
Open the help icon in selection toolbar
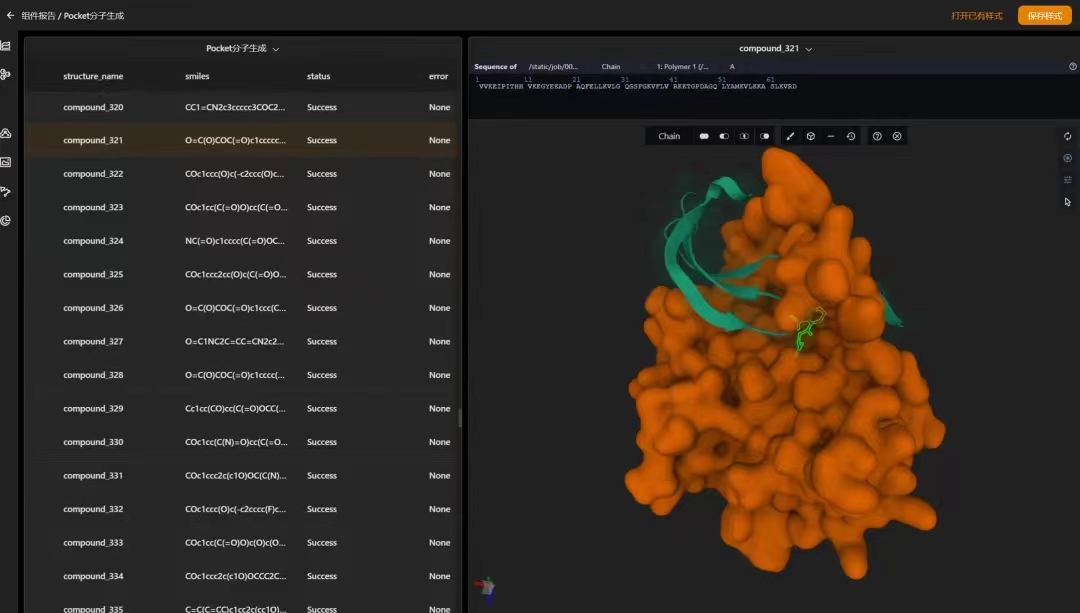point(877,136)
